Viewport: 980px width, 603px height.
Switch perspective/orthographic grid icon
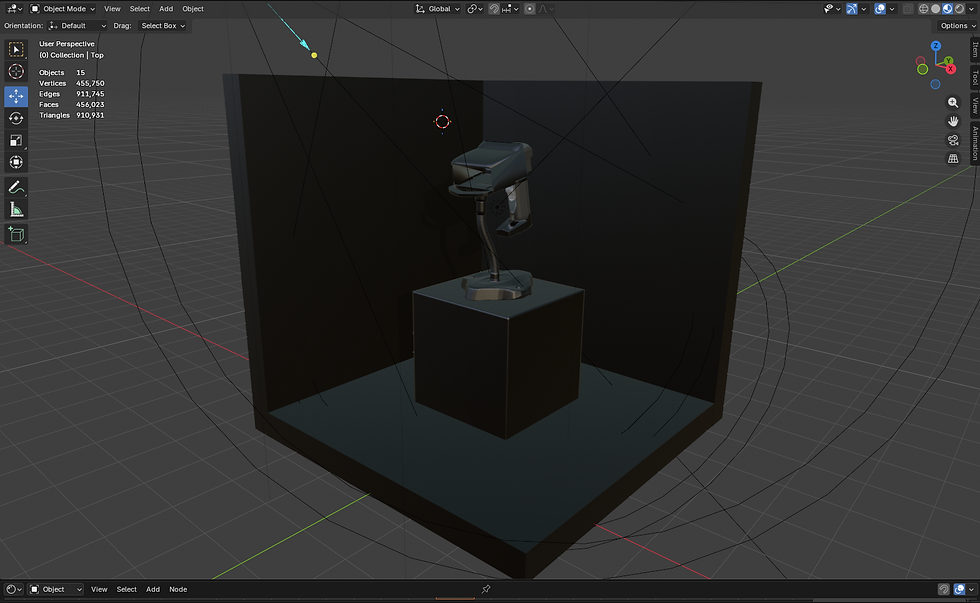click(x=952, y=159)
